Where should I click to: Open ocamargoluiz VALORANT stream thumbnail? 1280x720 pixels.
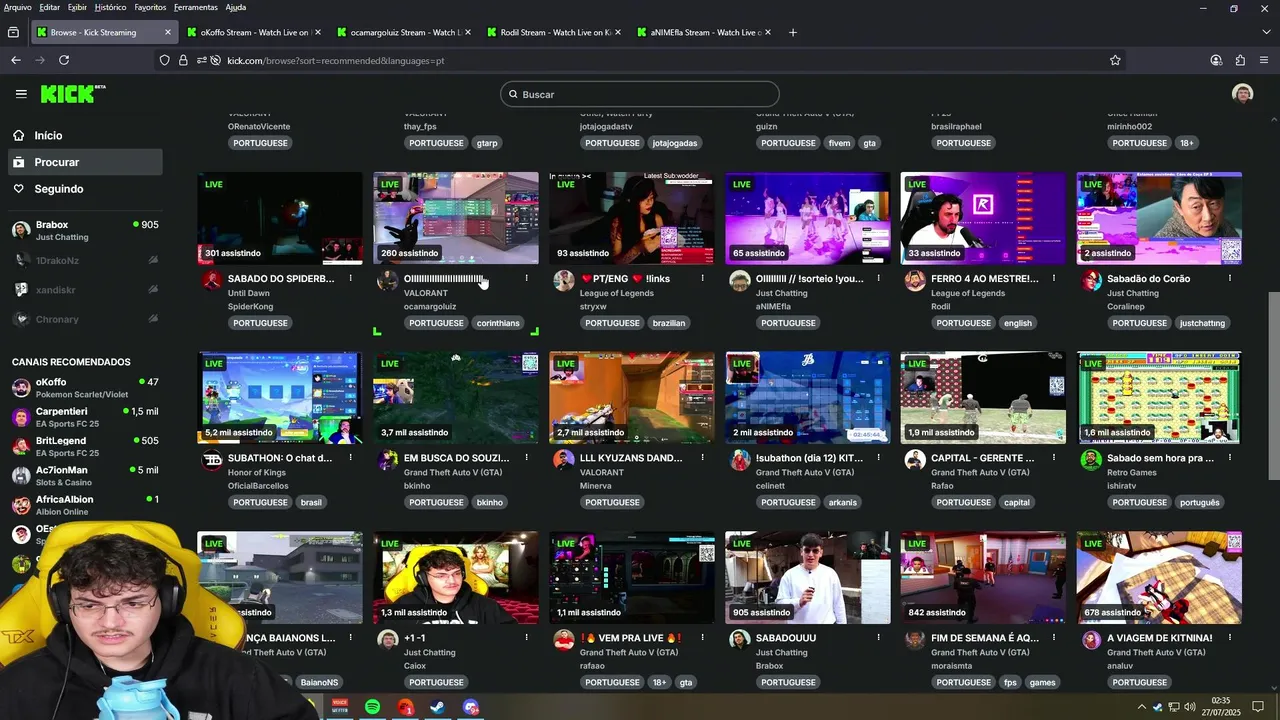tap(456, 218)
